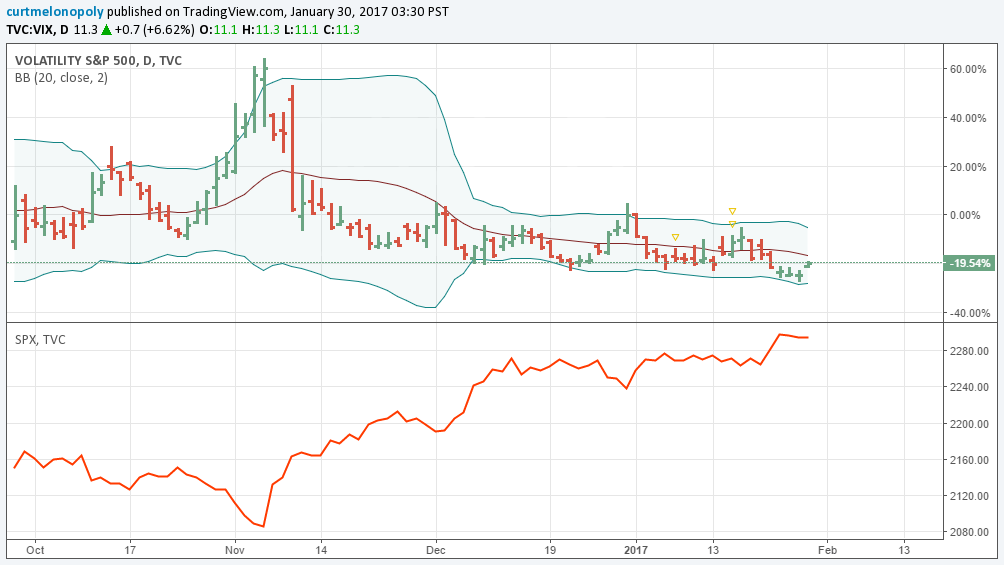Click the L:11.1 low value
This screenshot has height=565, width=1004.
[301, 29]
